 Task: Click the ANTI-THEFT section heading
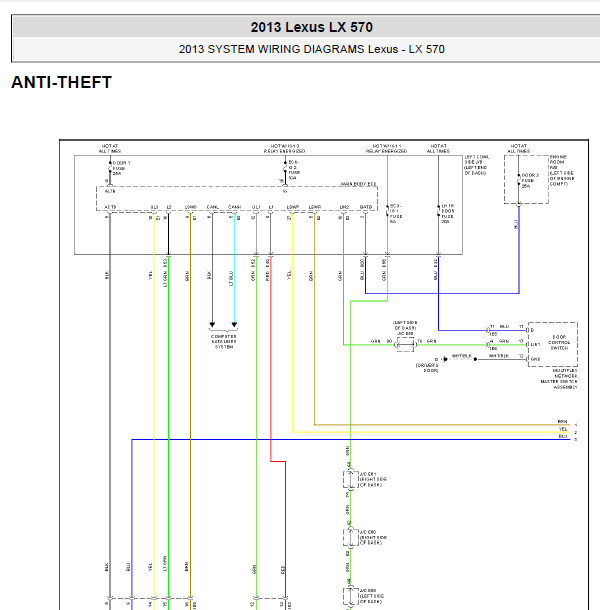(x=61, y=83)
